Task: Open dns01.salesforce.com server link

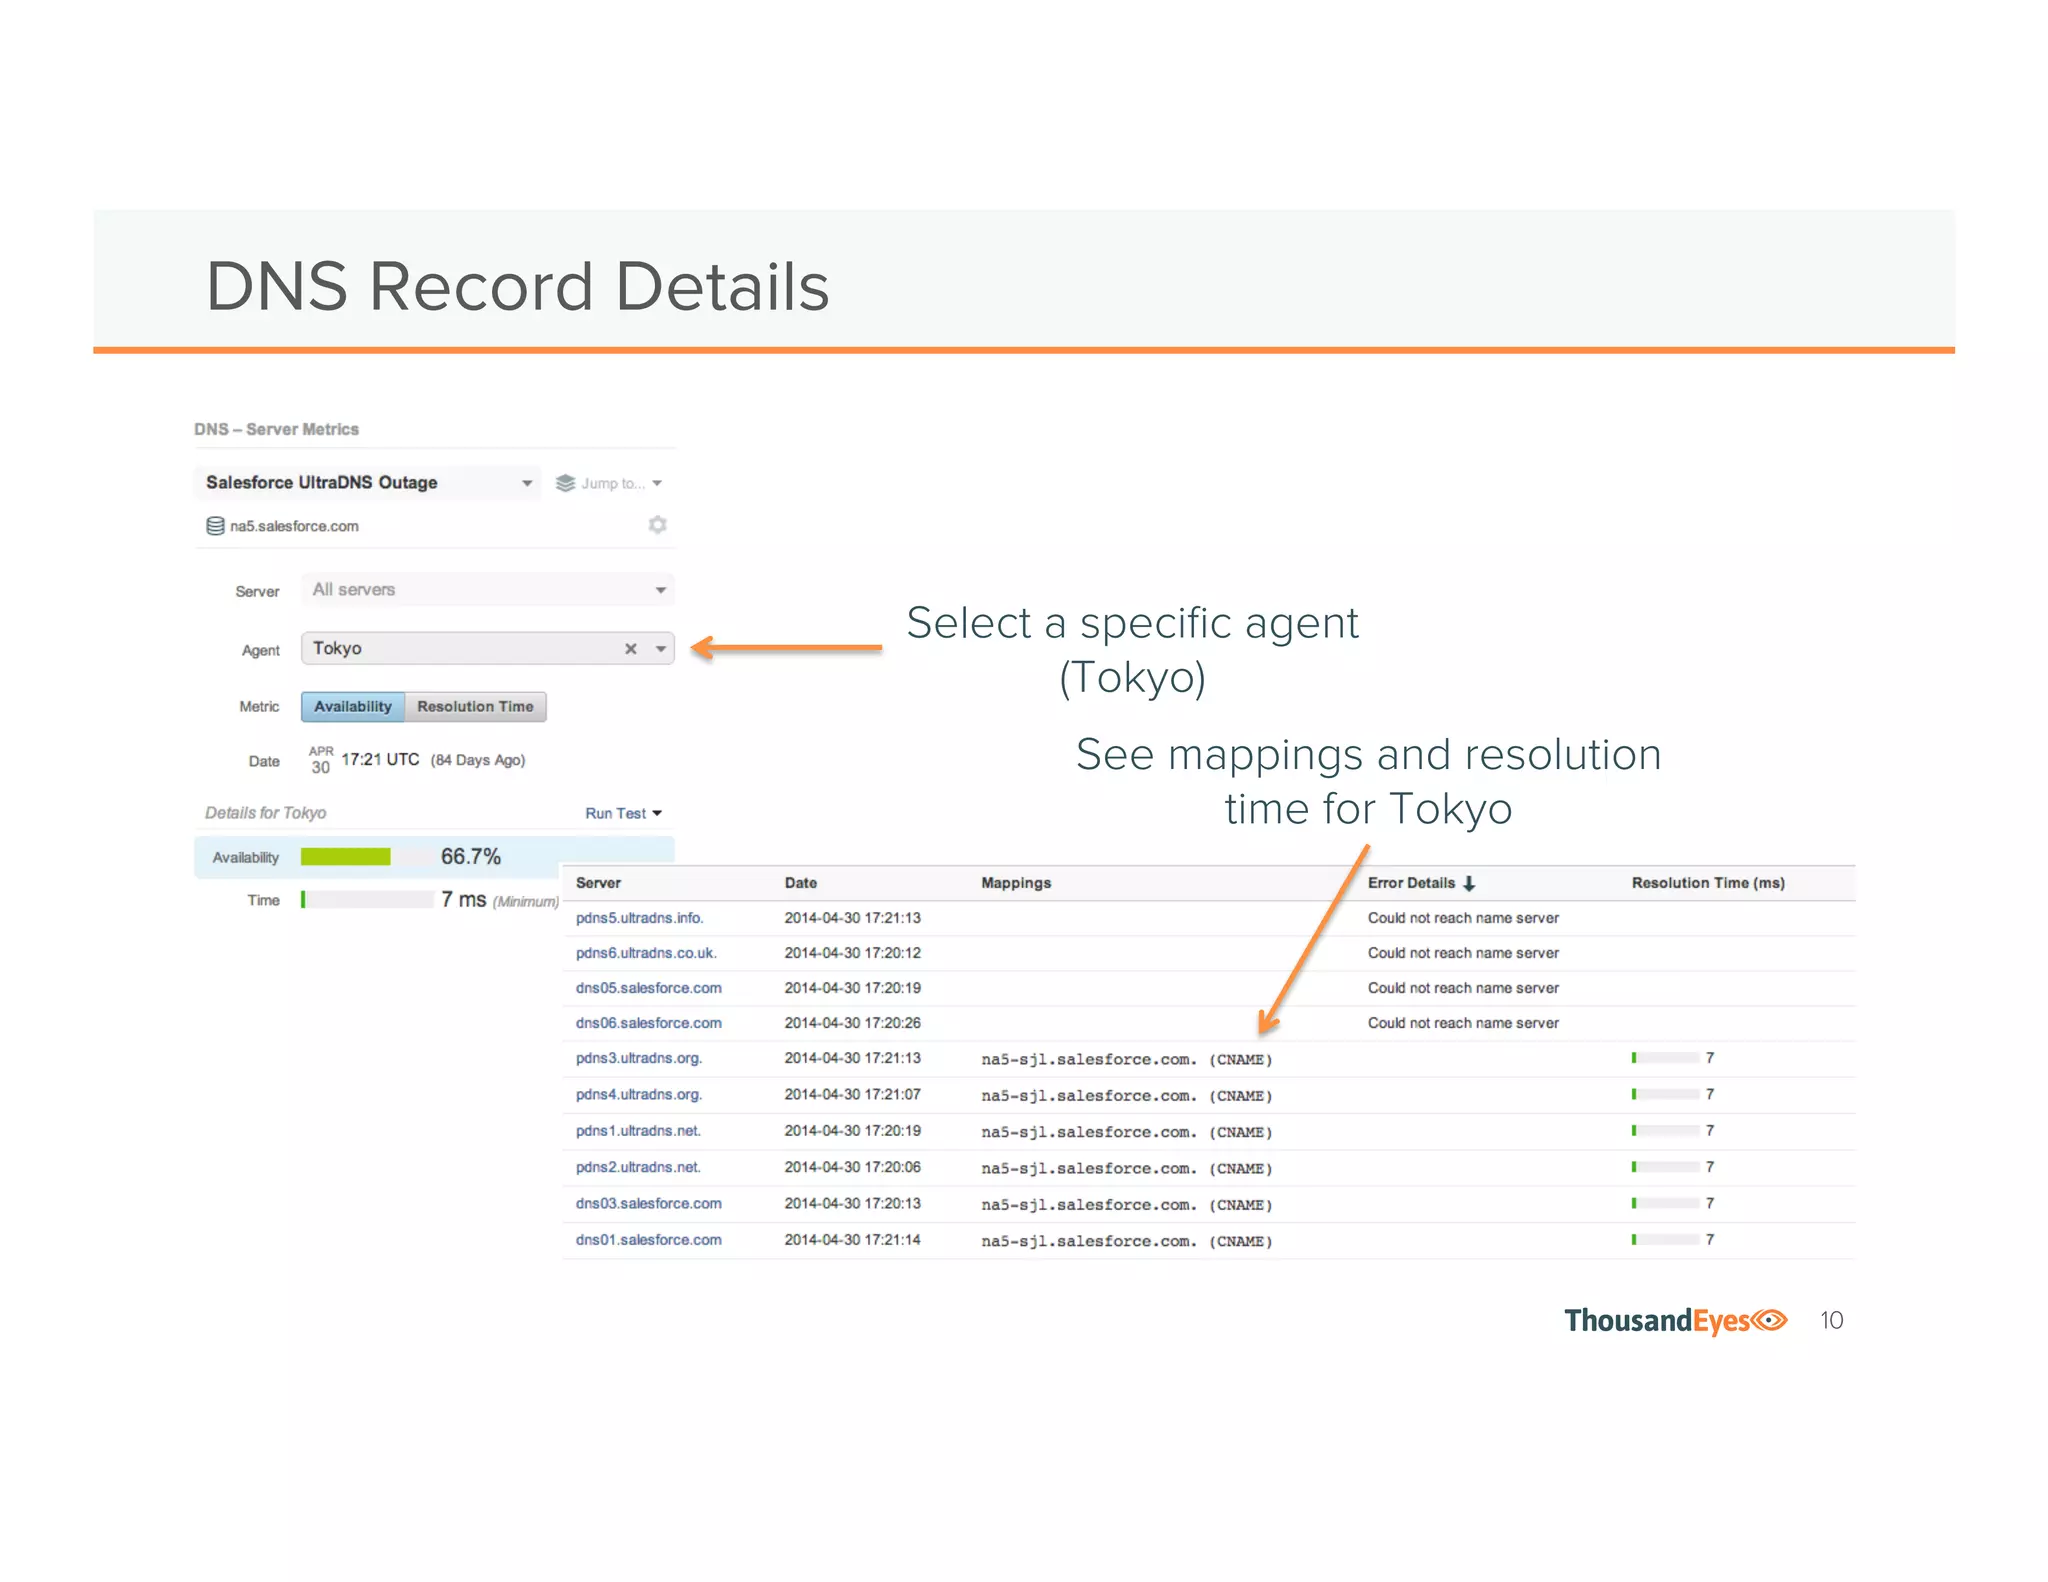Action: pos(648,1240)
